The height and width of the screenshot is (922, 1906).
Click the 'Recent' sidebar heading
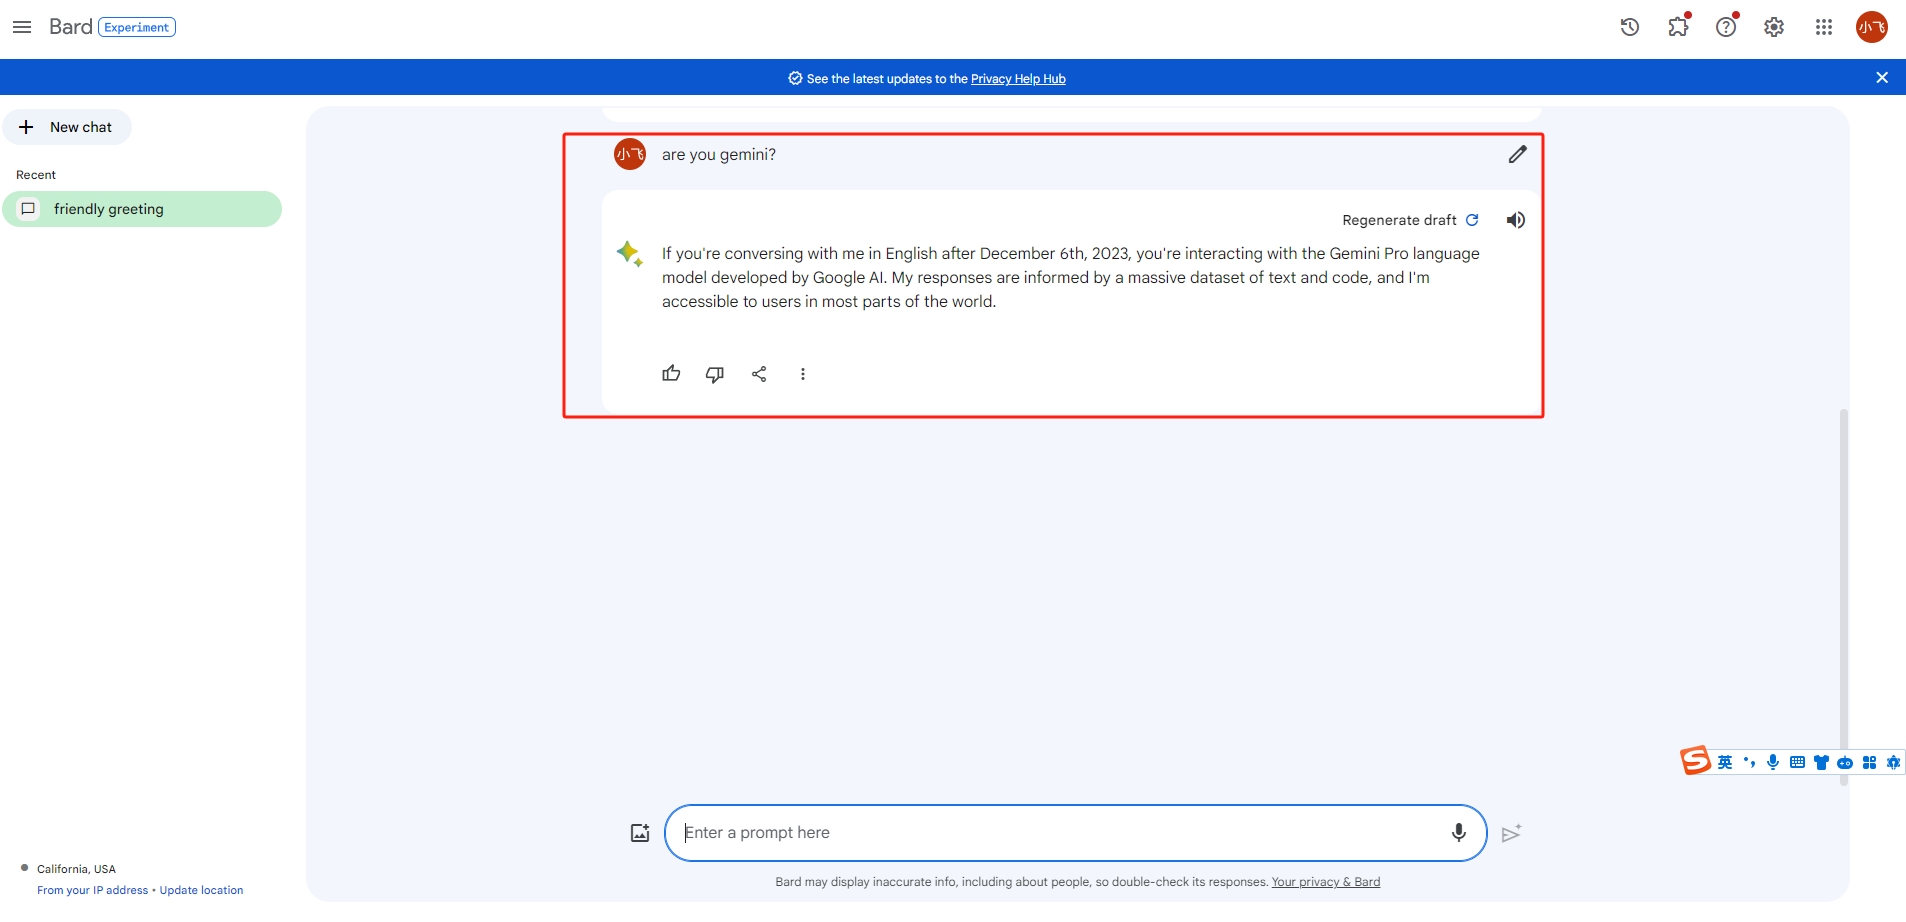pyautogui.click(x=36, y=175)
